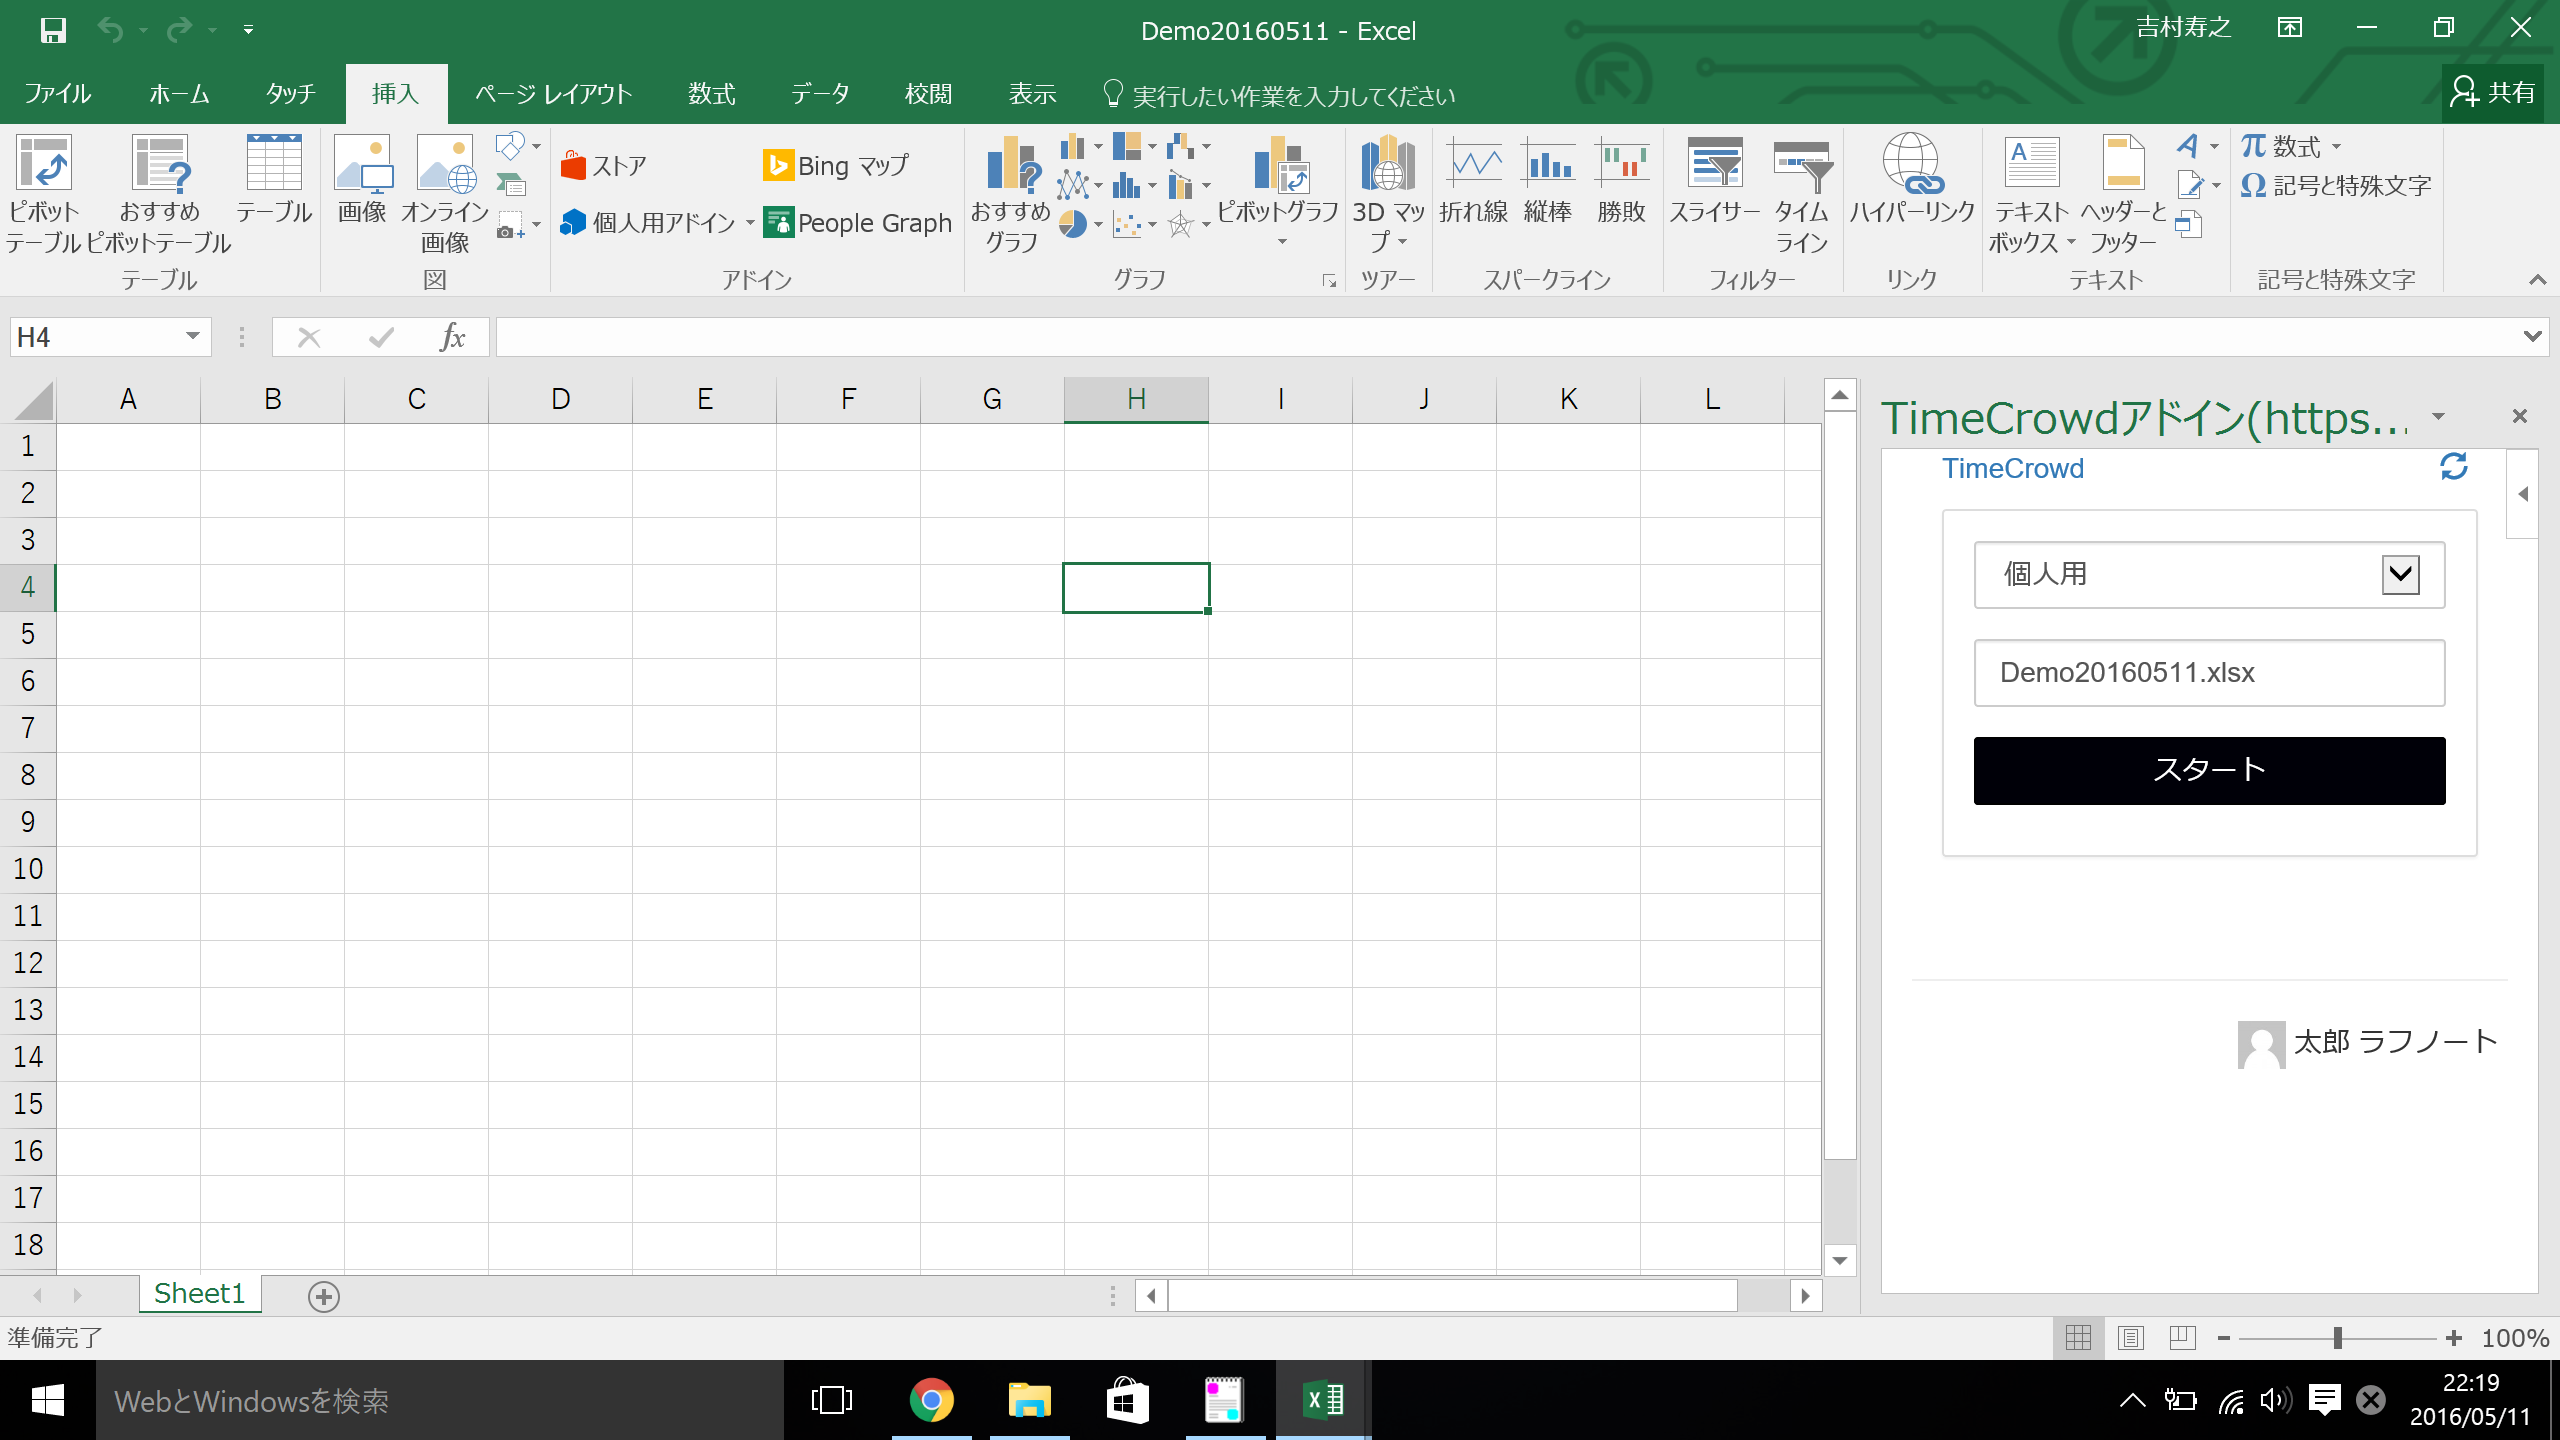The height and width of the screenshot is (1440, 2560).
Task: Click the スタート button
Action: [2209, 770]
